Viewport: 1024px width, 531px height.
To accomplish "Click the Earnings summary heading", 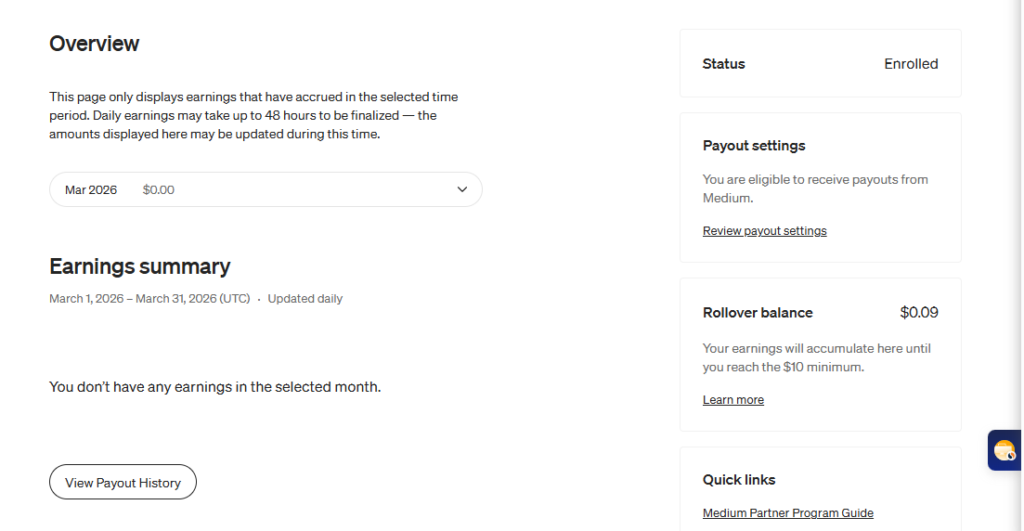I will pyautogui.click(x=139, y=266).
